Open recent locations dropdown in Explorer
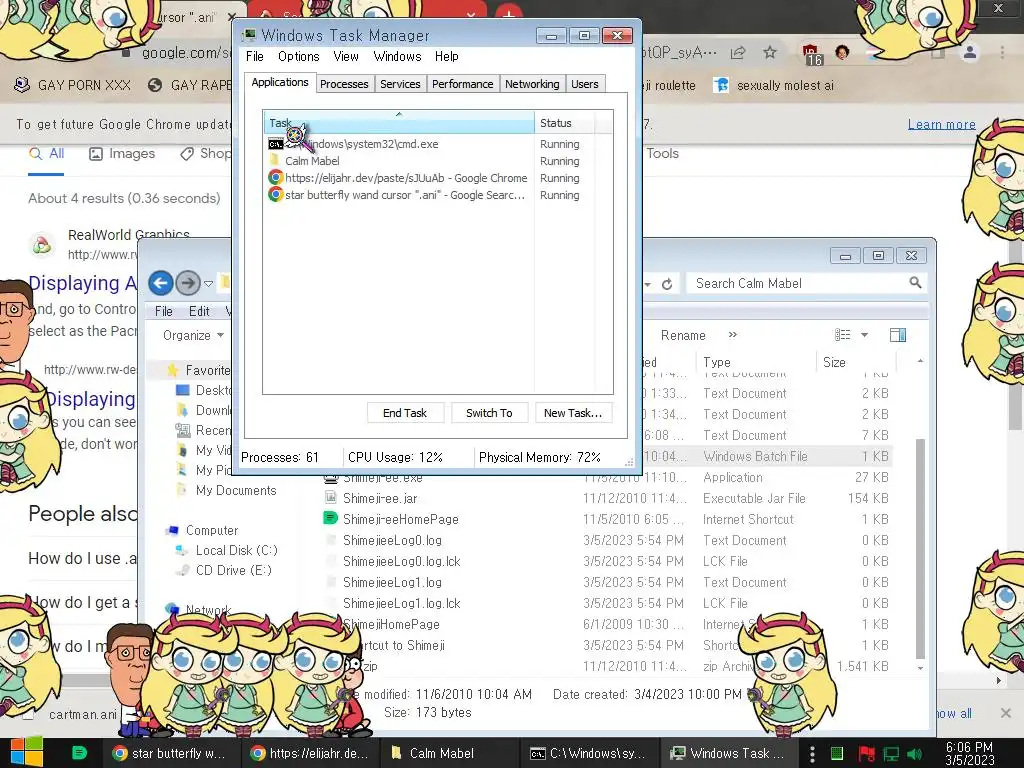 click(x=208, y=284)
